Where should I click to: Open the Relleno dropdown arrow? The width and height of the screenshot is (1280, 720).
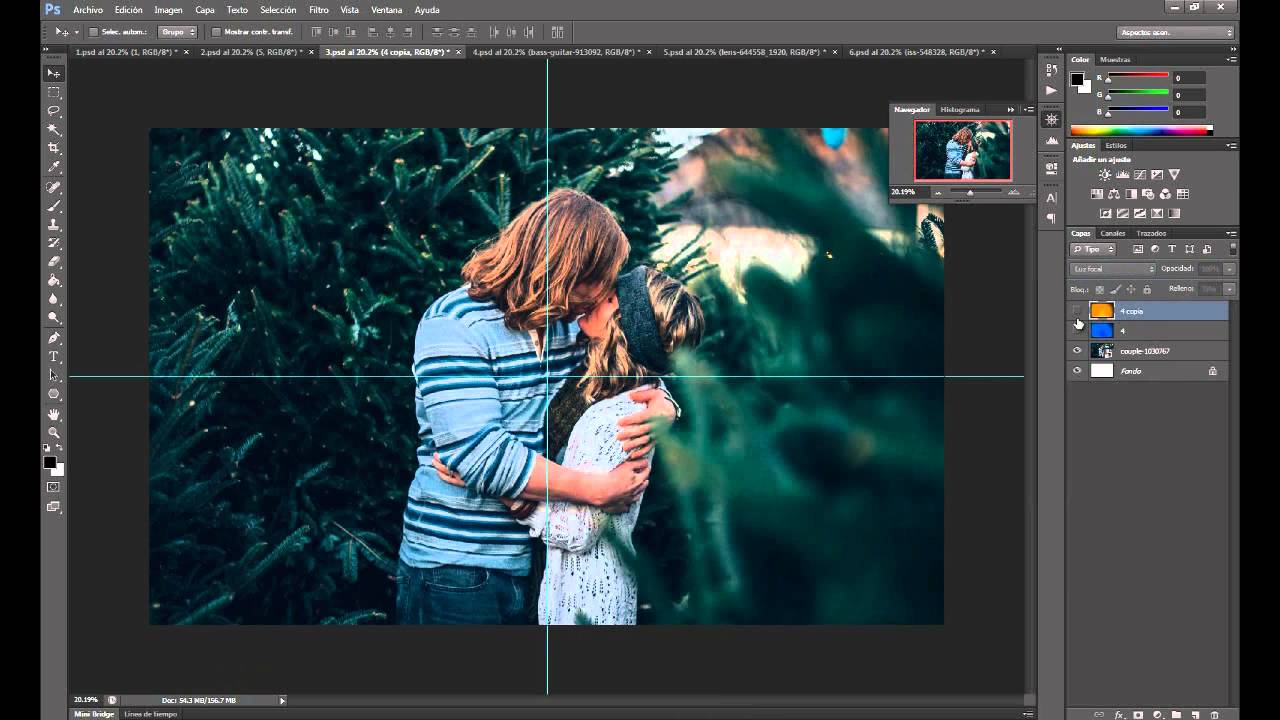1230,289
